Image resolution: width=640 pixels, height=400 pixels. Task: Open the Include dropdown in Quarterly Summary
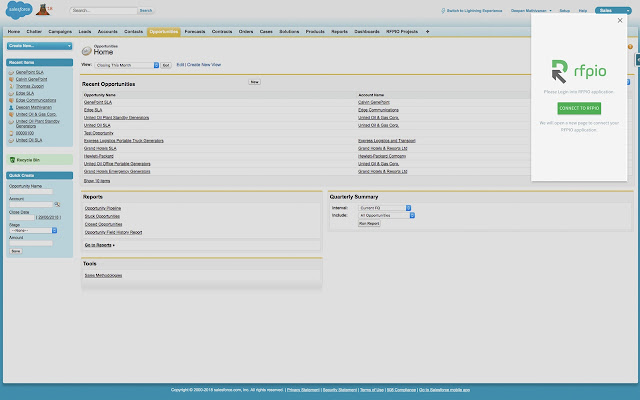click(387, 216)
